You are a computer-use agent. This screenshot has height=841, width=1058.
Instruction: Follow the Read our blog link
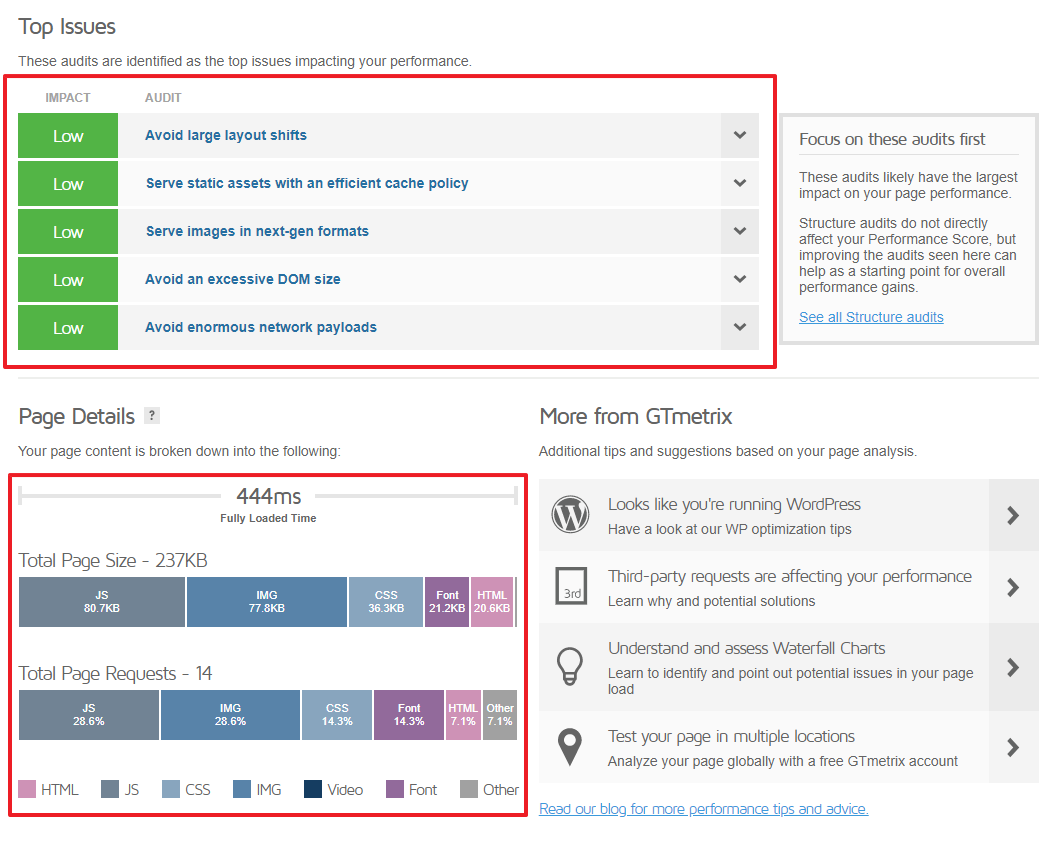pyautogui.click(x=703, y=808)
